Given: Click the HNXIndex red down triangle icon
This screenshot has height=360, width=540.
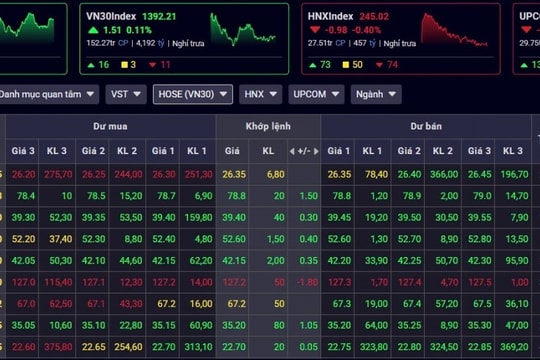Looking at the screenshot, I should coord(315,30).
